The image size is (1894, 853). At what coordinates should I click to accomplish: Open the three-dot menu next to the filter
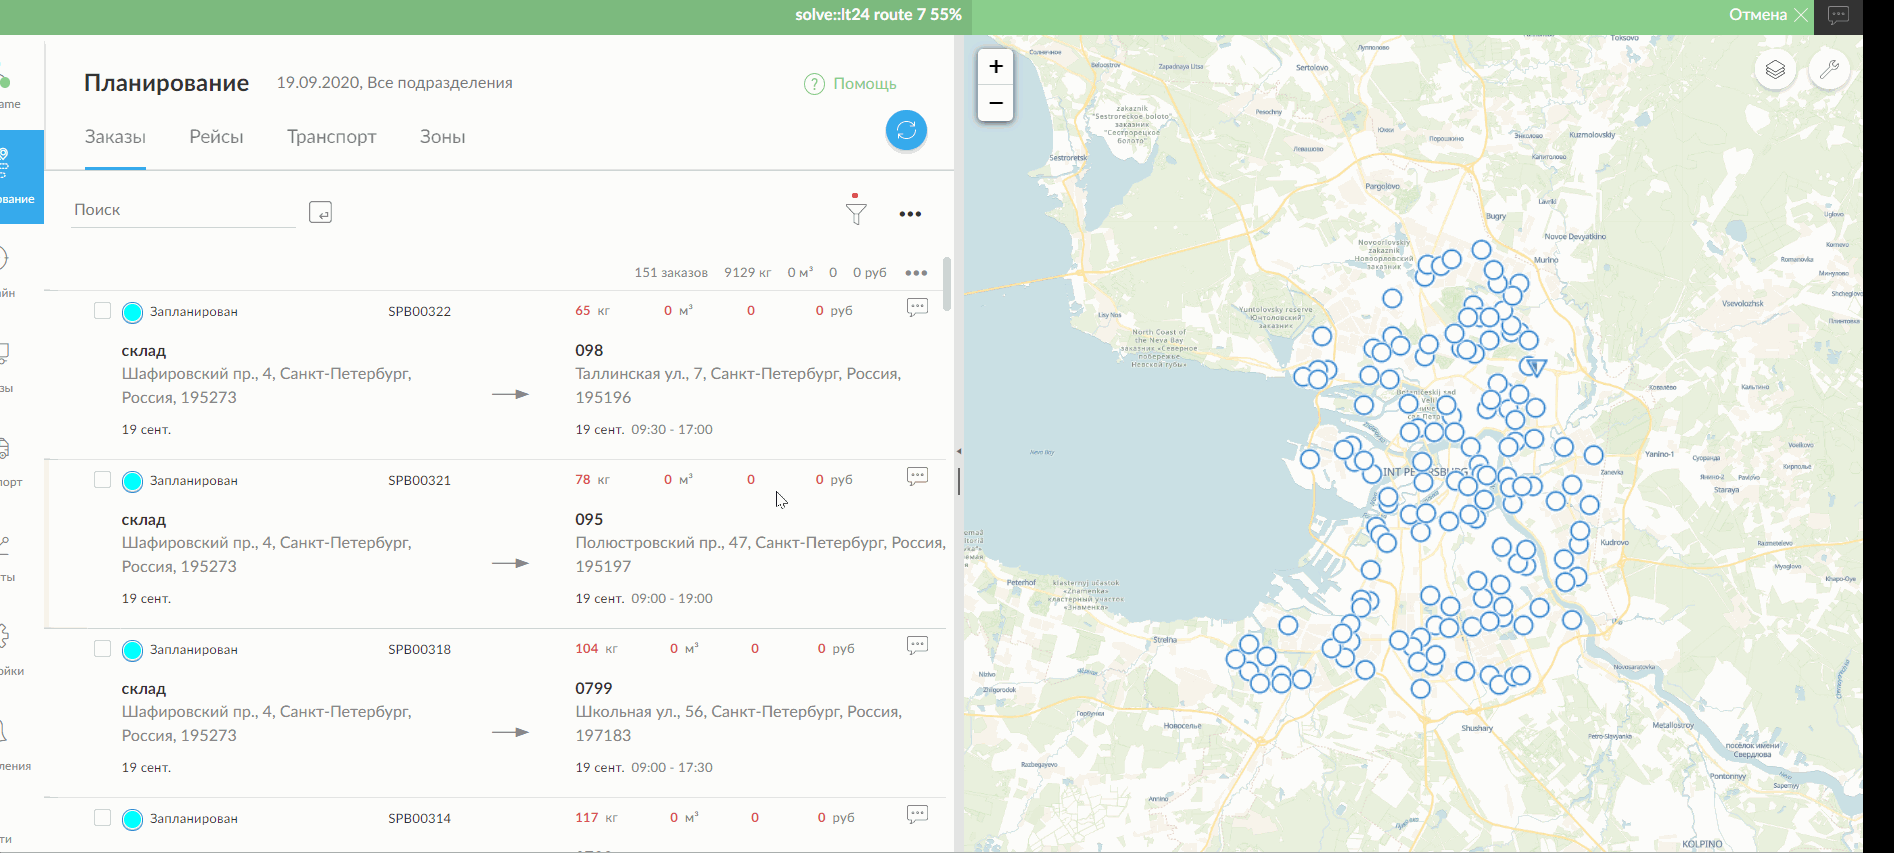pyautogui.click(x=910, y=214)
